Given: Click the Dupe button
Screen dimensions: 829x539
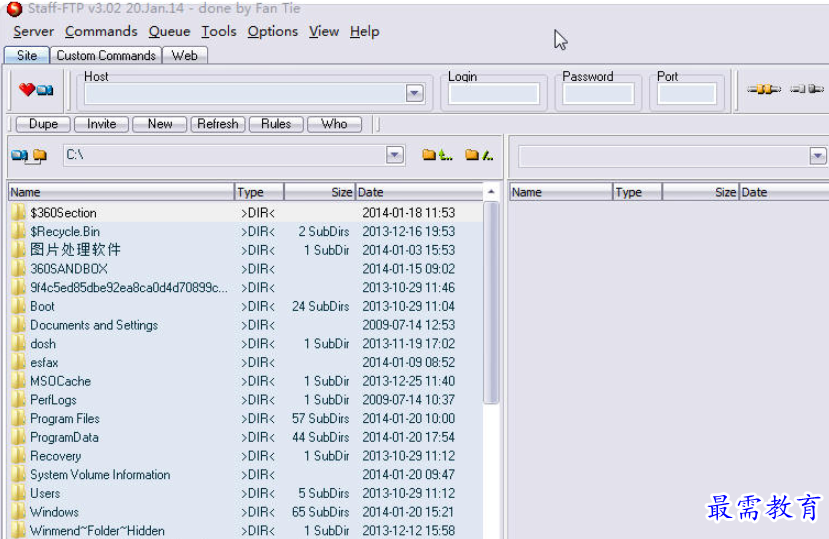Looking at the screenshot, I should pos(43,124).
